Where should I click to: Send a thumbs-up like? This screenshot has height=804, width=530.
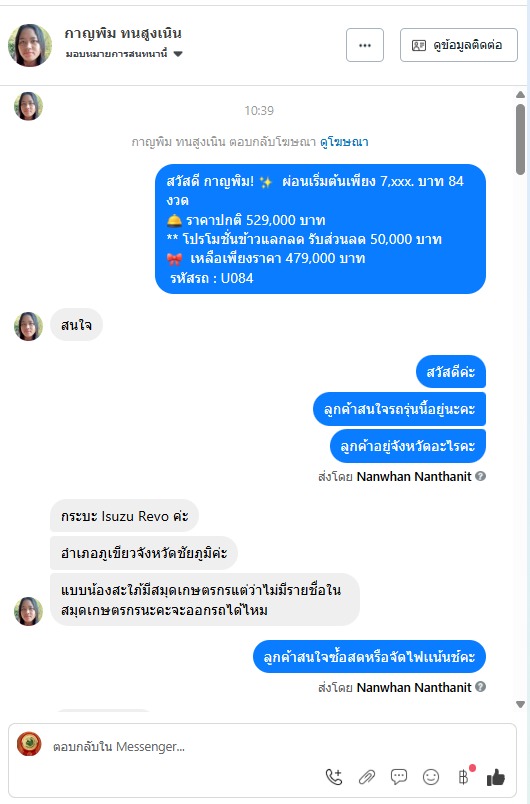point(496,777)
